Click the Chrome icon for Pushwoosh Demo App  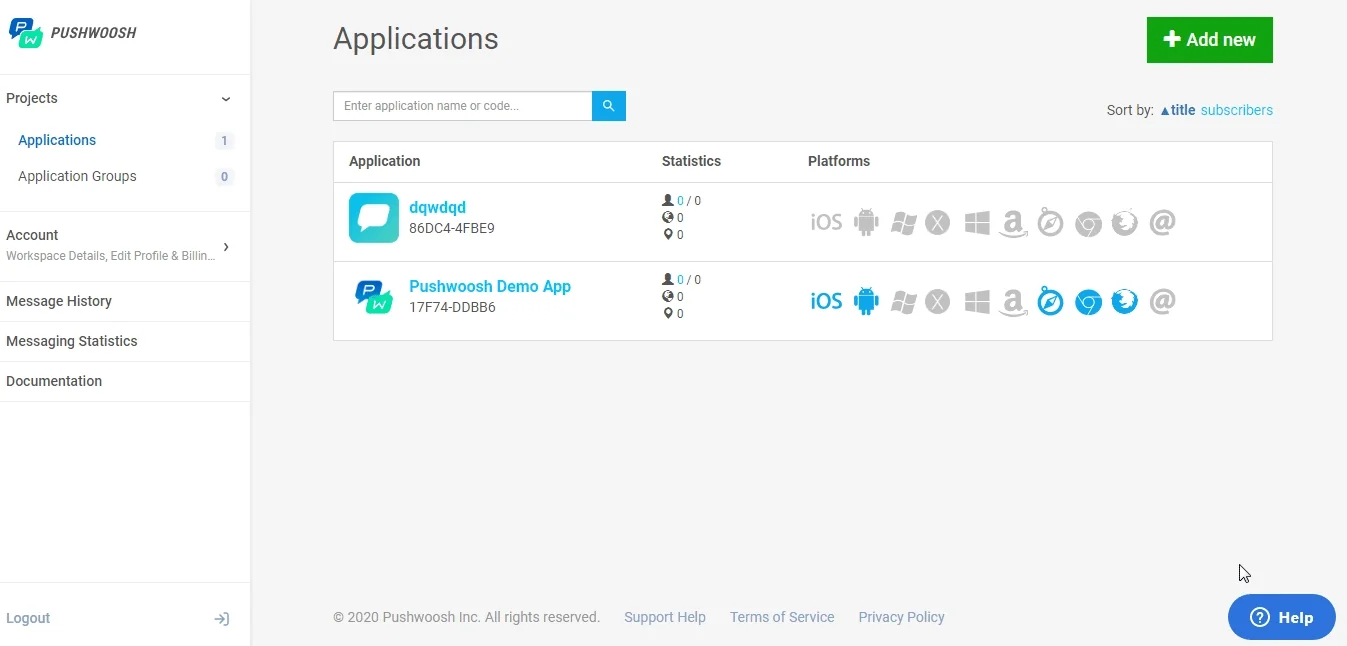pos(1088,302)
